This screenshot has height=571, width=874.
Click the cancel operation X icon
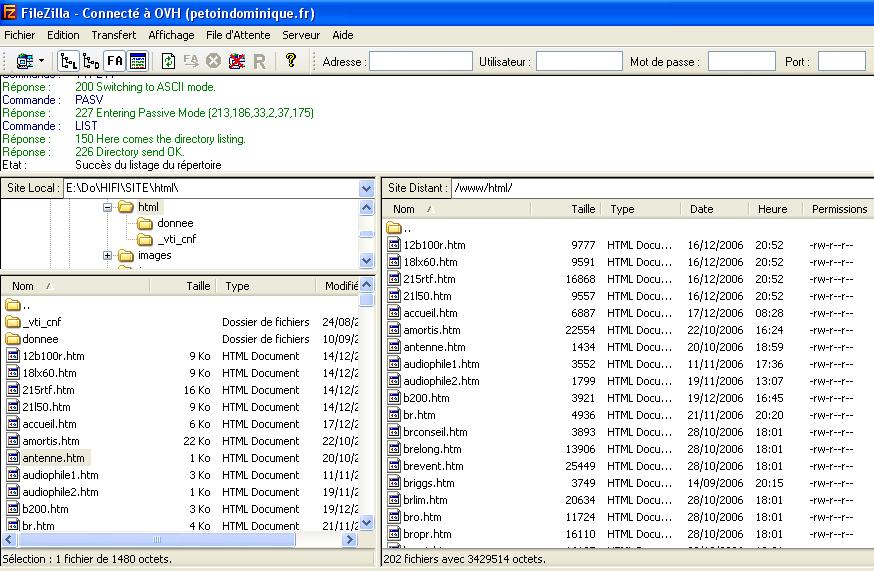213,61
